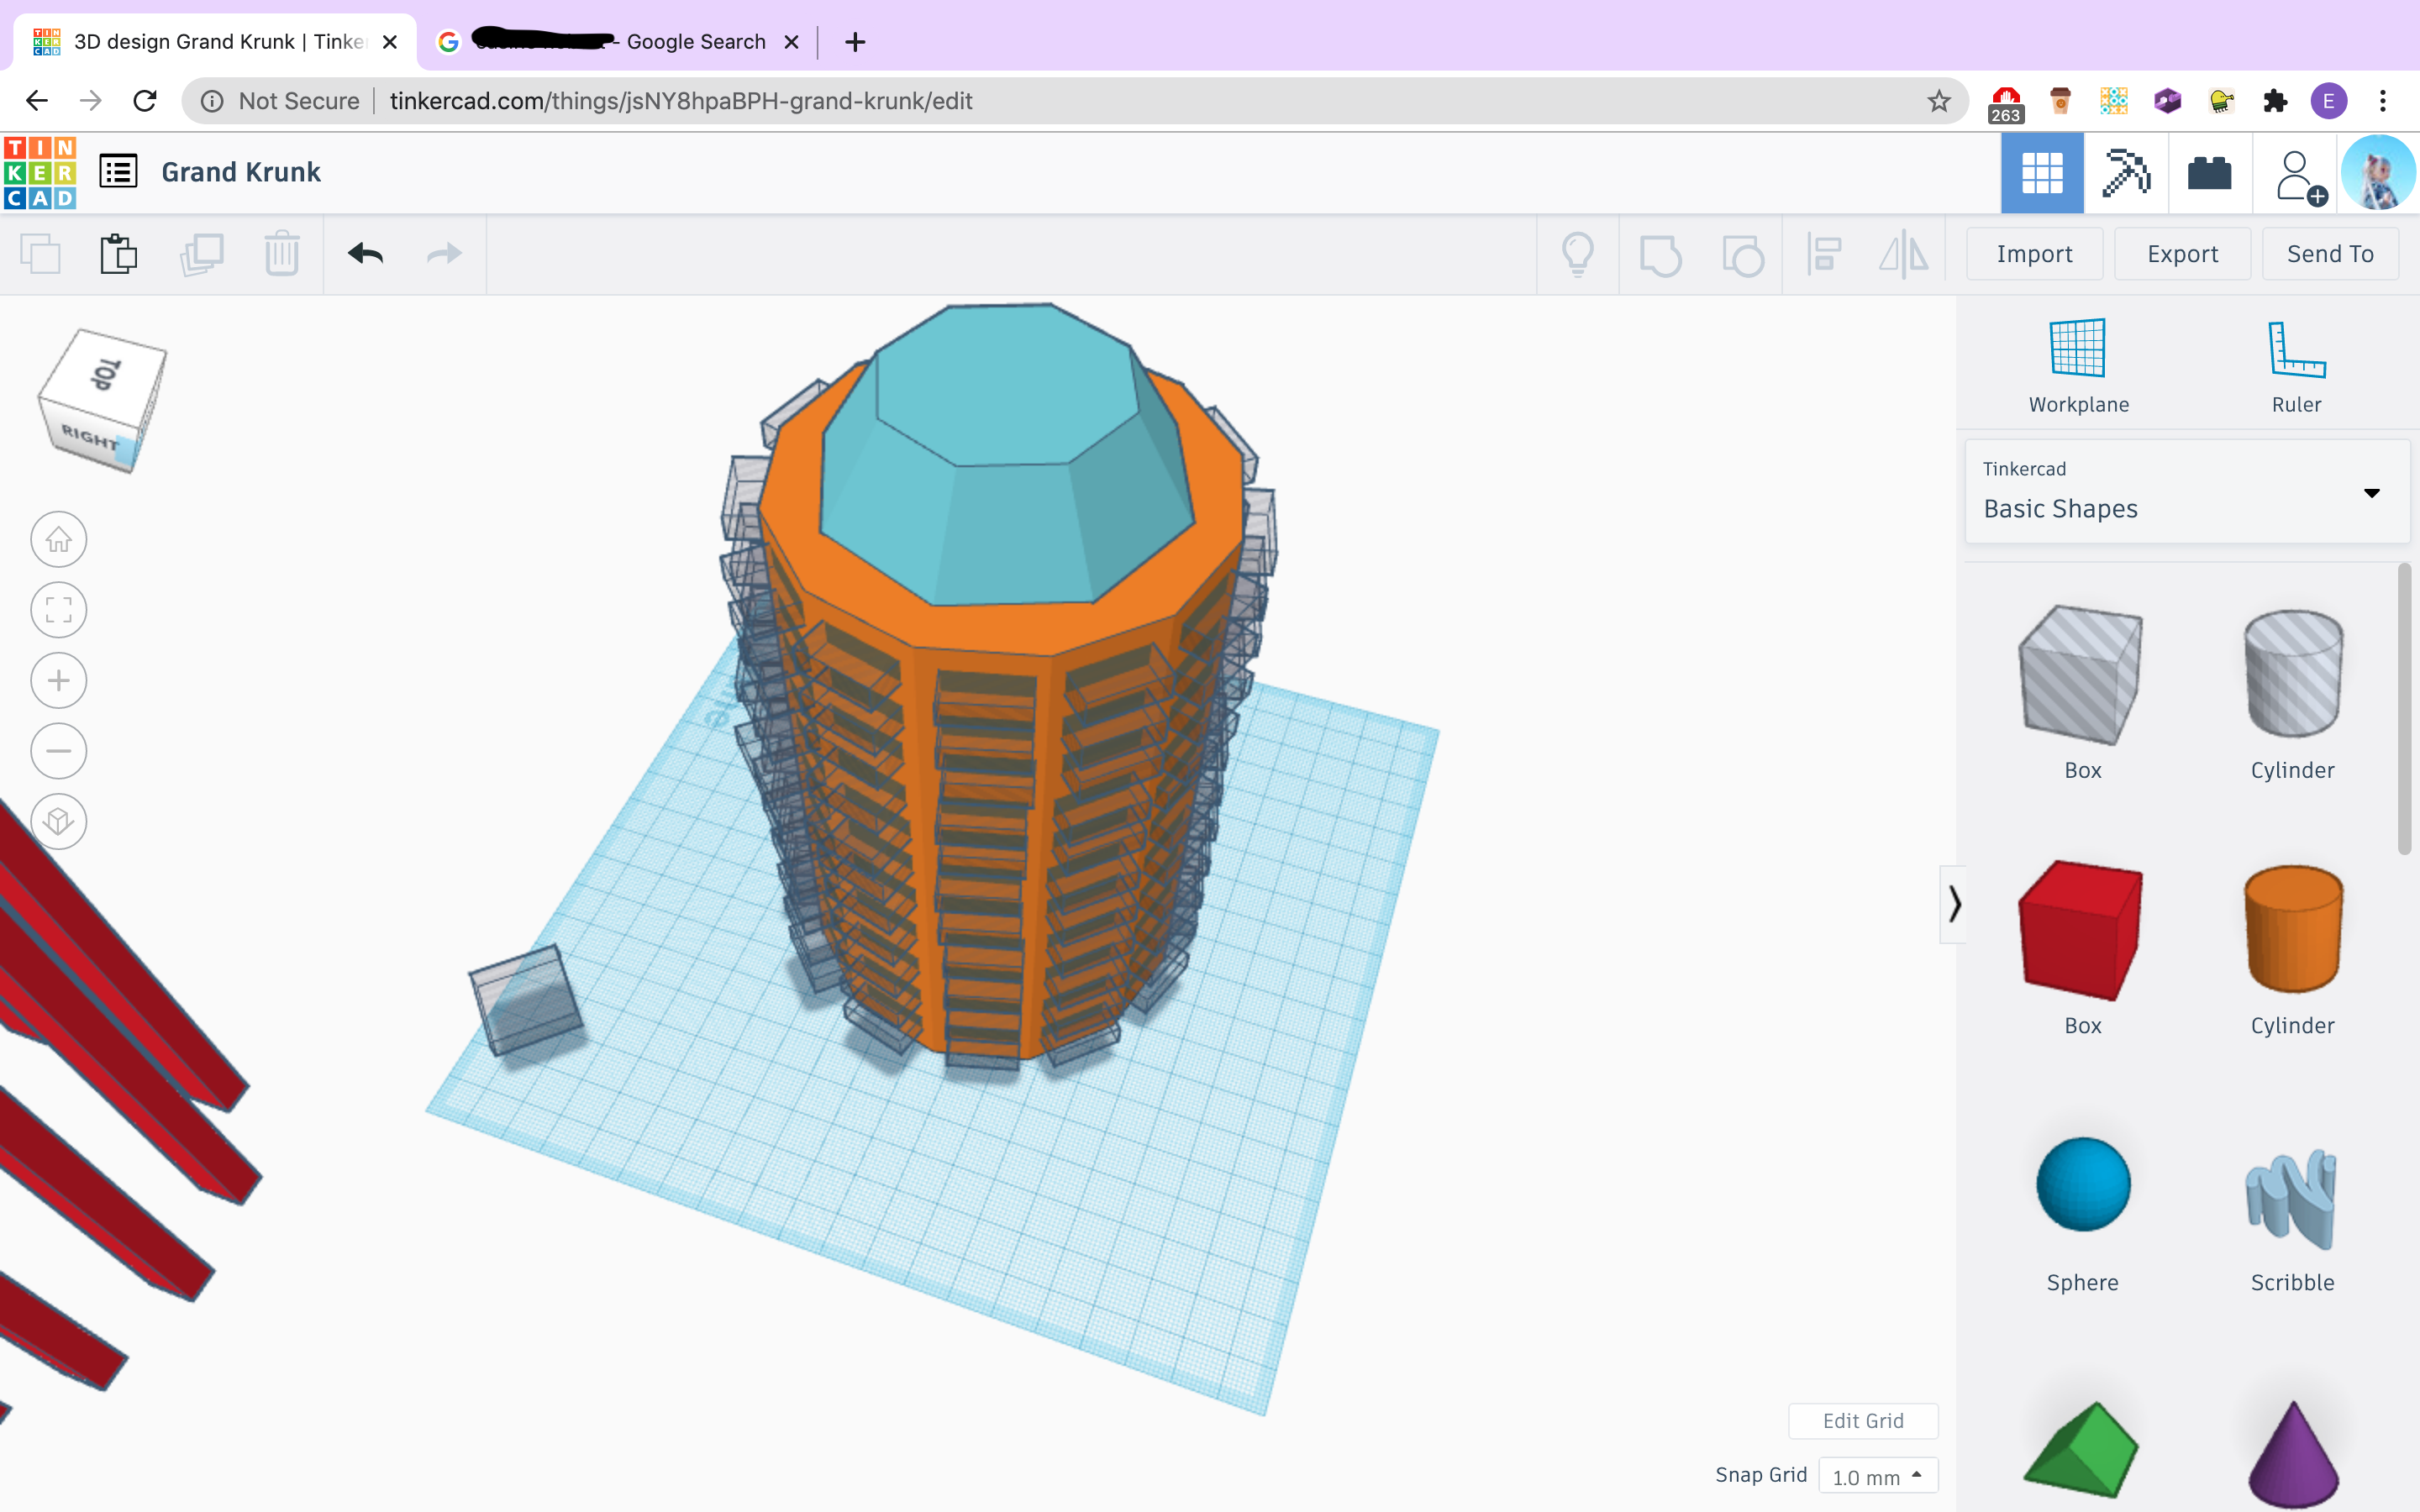Screen dimensions: 2420x1512
Task: Click the Paste toolbar icon
Action: click(x=118, y=254)
